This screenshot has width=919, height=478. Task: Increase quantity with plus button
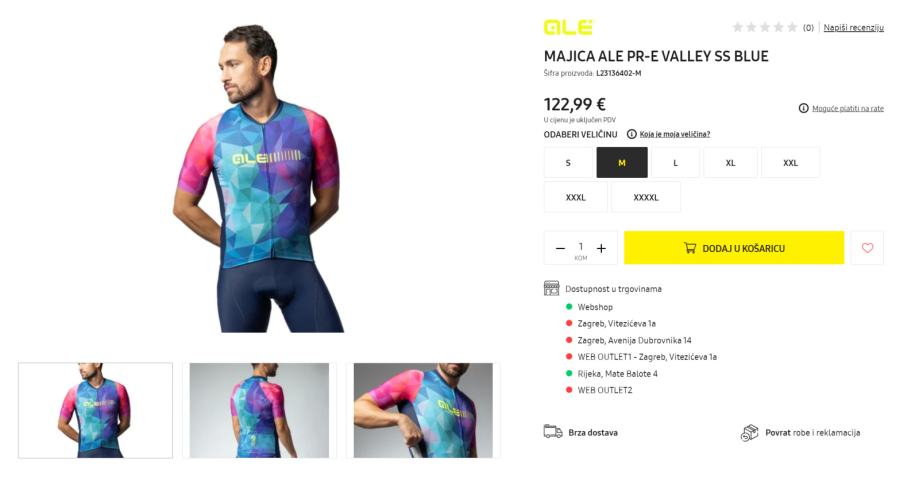coord(601,248)
